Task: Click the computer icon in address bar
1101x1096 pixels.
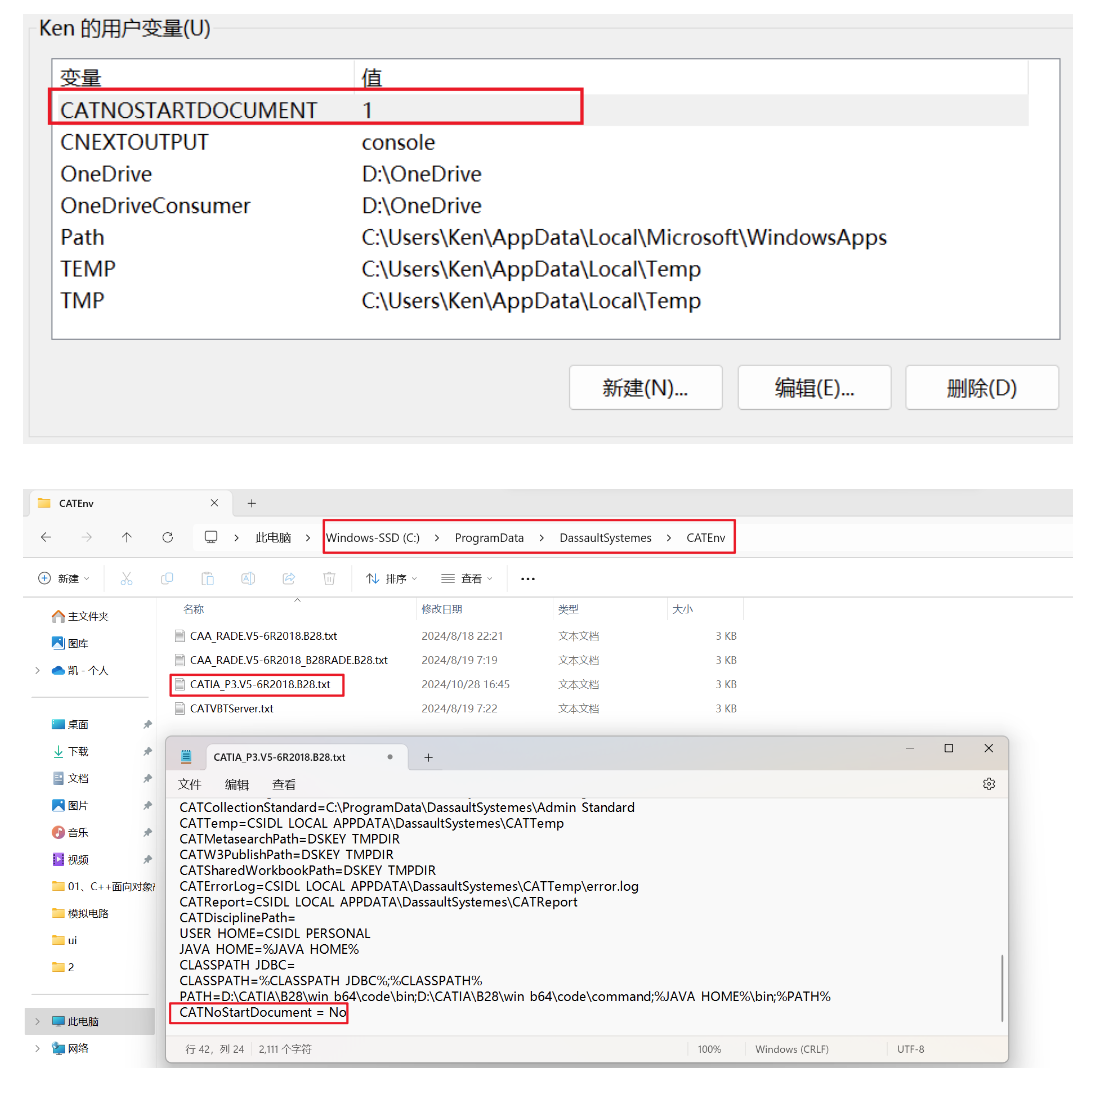Action: [211, 537]
